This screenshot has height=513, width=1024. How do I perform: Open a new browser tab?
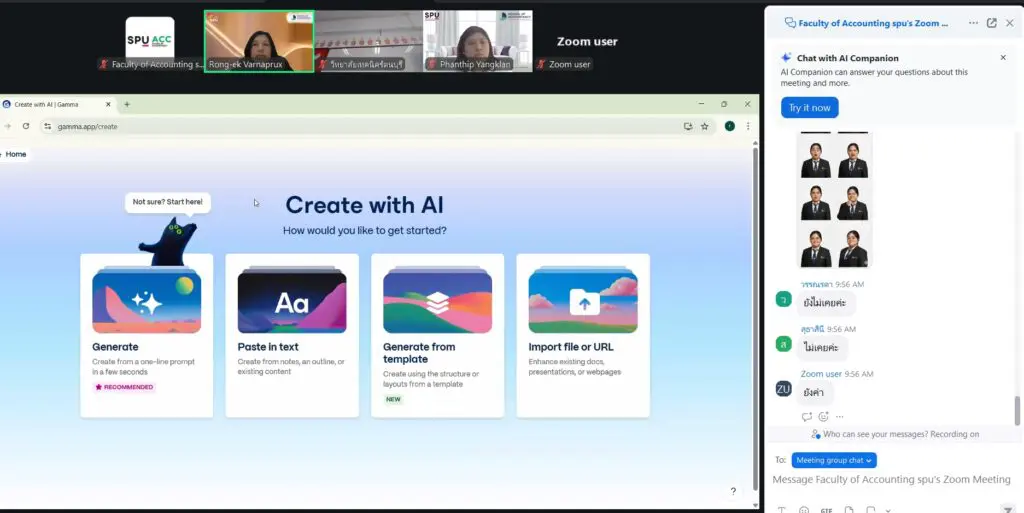(127, 104)
